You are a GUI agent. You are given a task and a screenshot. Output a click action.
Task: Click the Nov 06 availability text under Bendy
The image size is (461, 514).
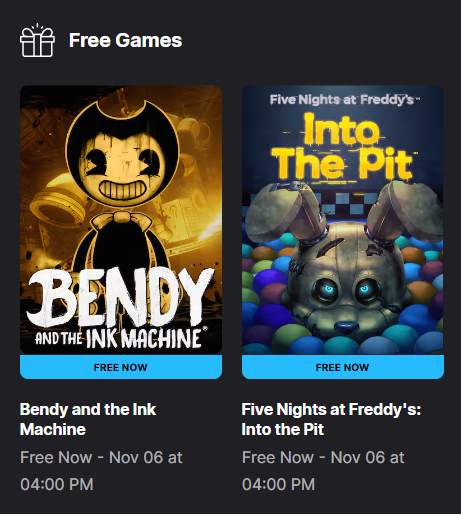pos(101,470)
